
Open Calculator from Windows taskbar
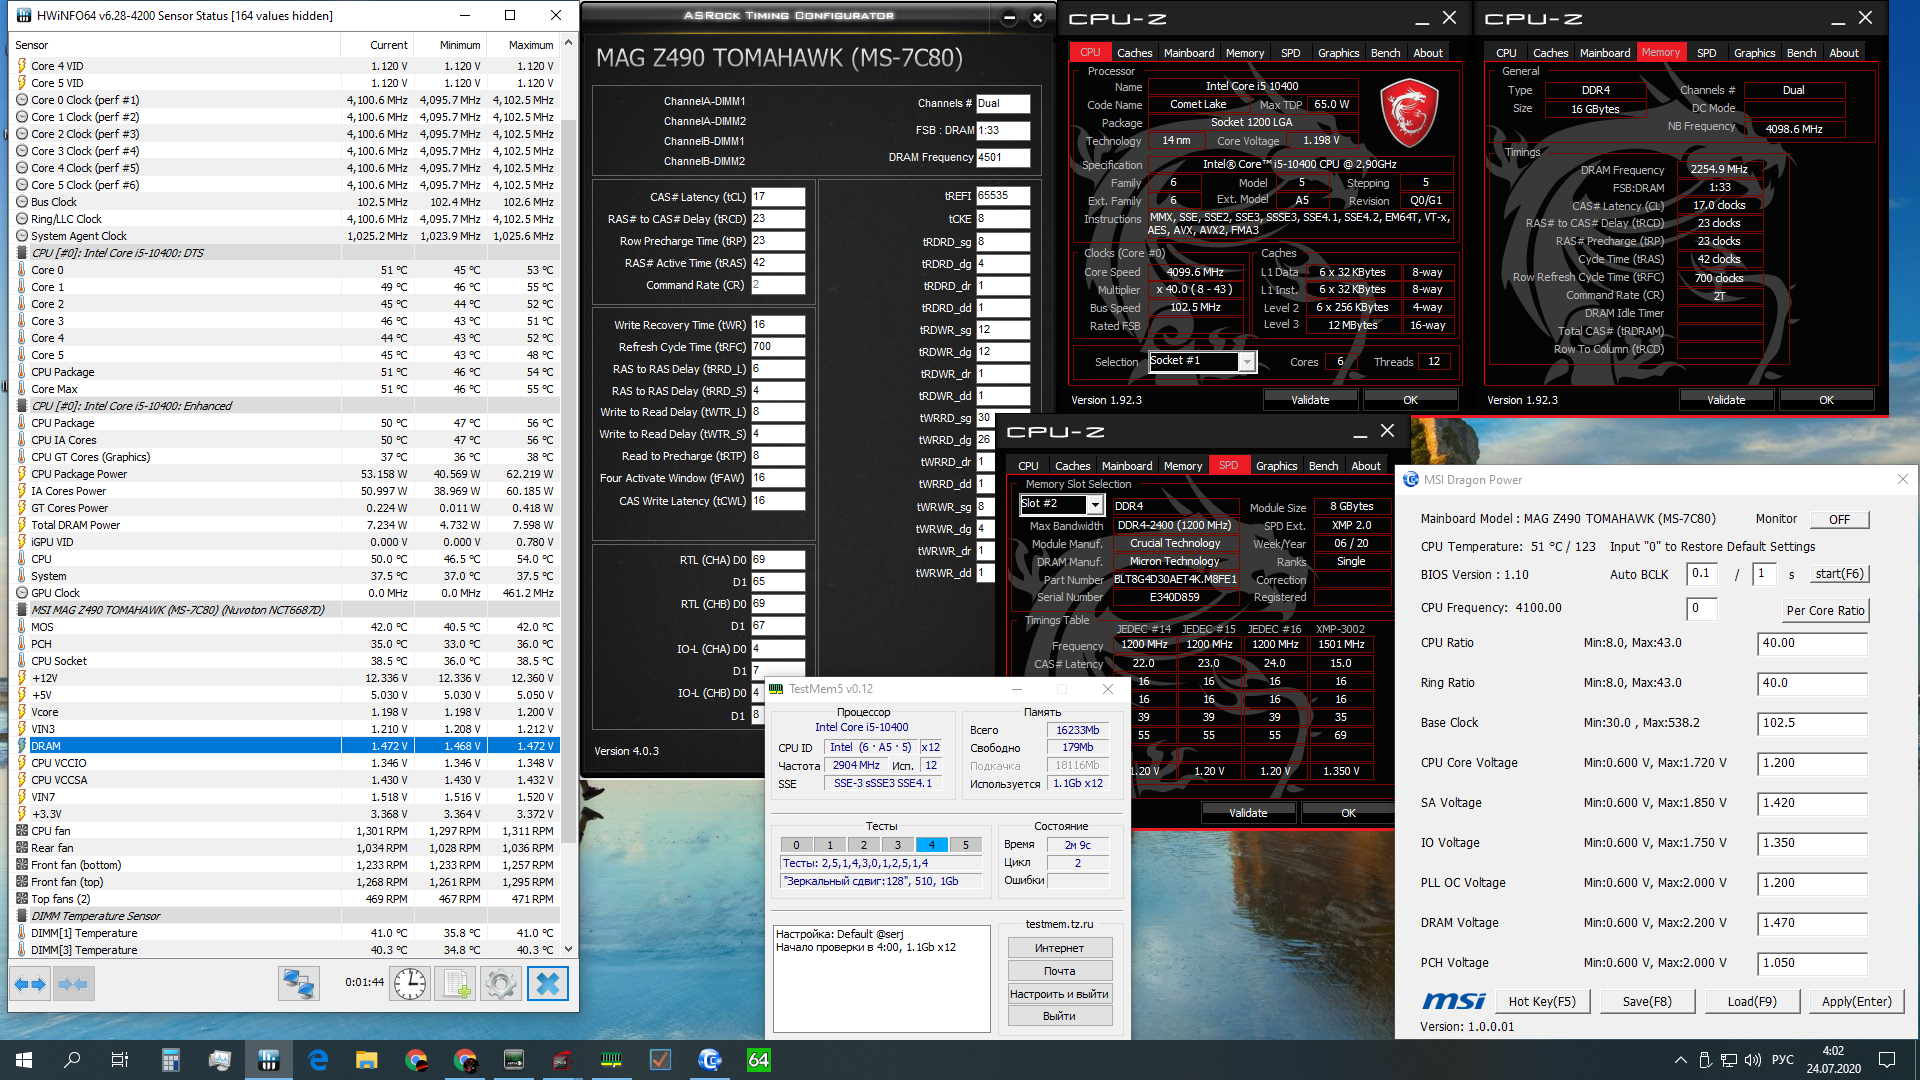coord(170,1060)
